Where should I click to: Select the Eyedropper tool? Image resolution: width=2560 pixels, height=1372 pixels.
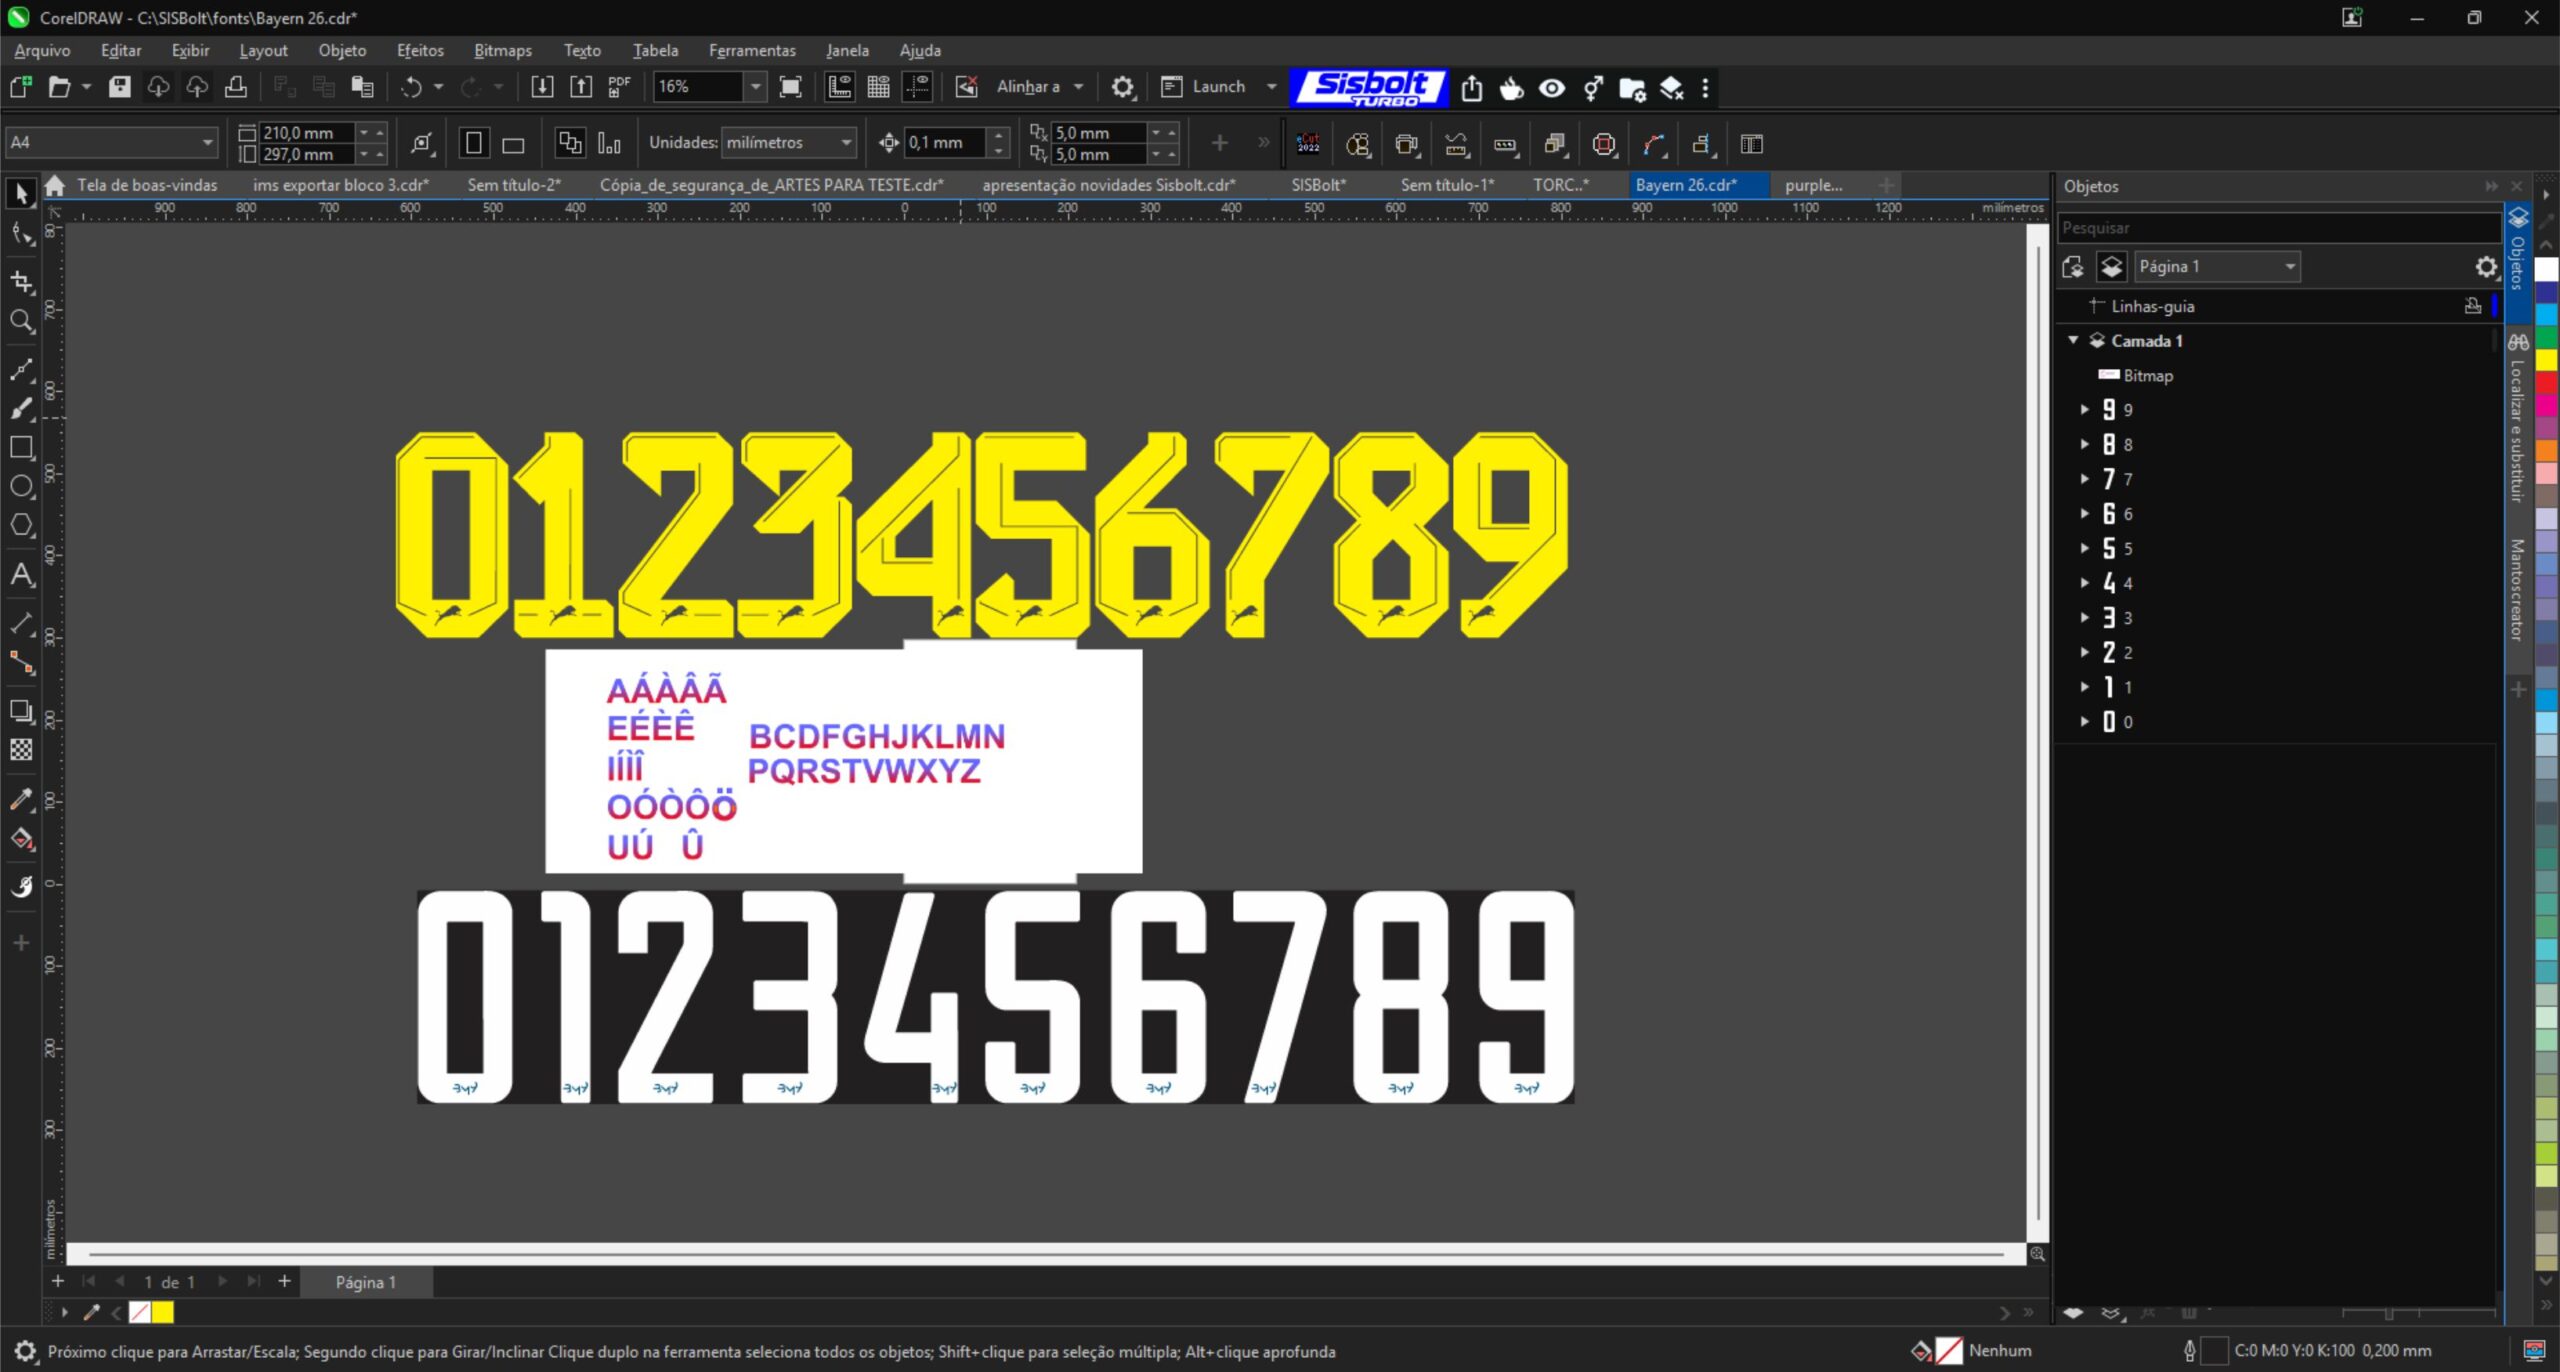click(21, 799)
